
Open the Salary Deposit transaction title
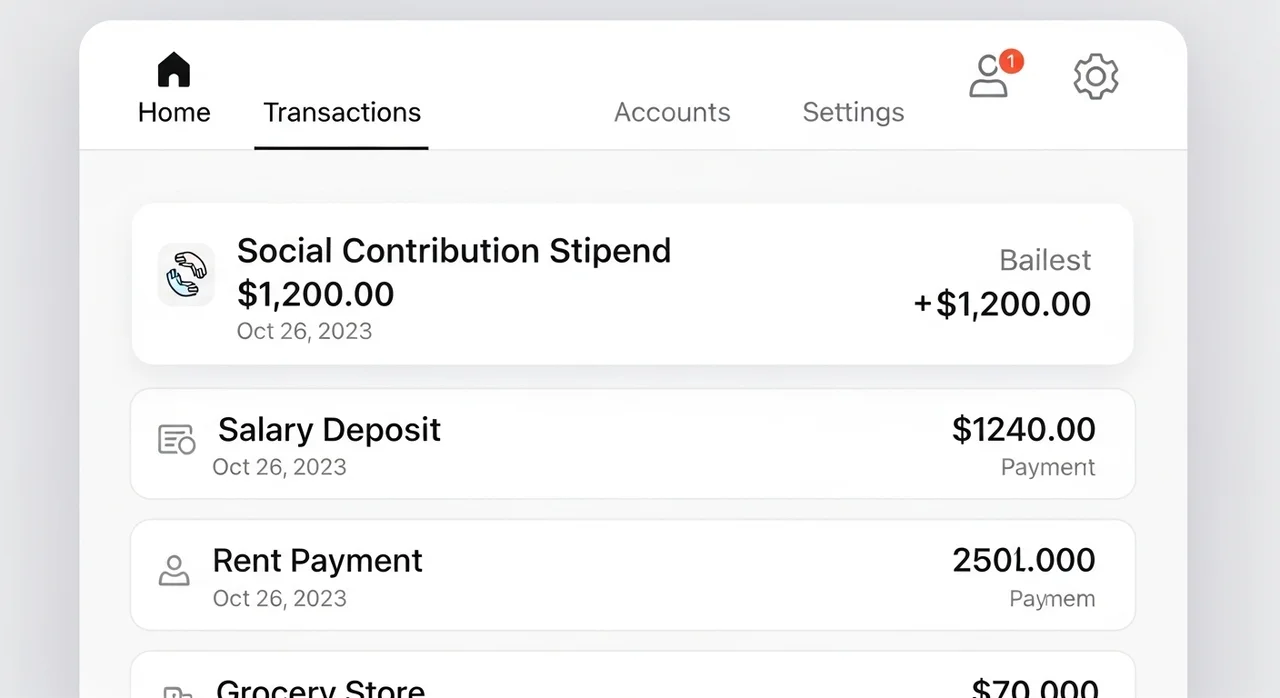329,430
